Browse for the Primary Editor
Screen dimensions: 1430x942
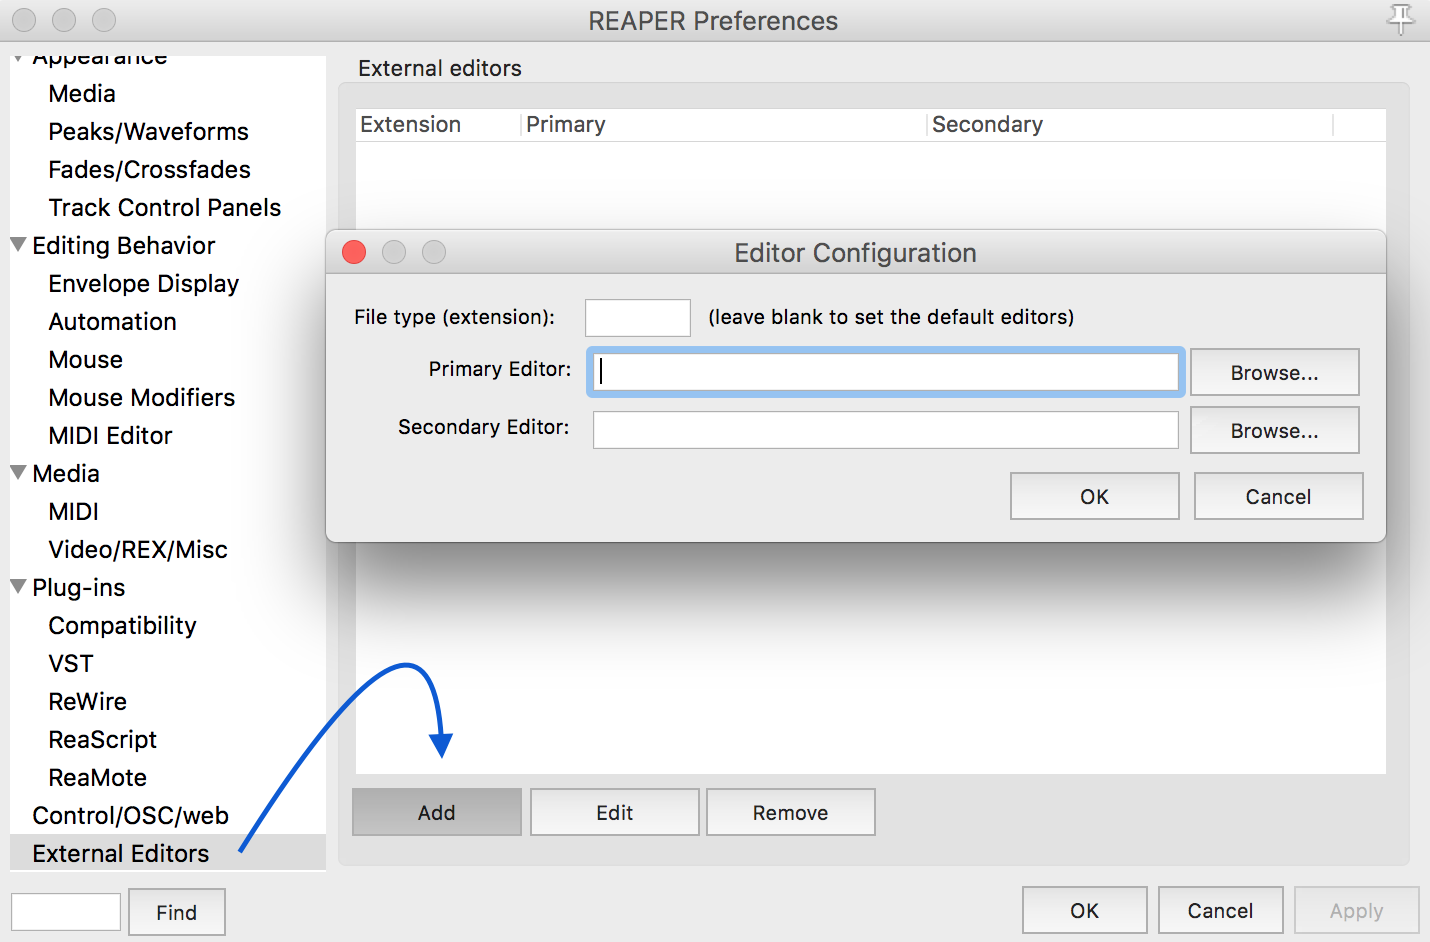click(1275, 372)
